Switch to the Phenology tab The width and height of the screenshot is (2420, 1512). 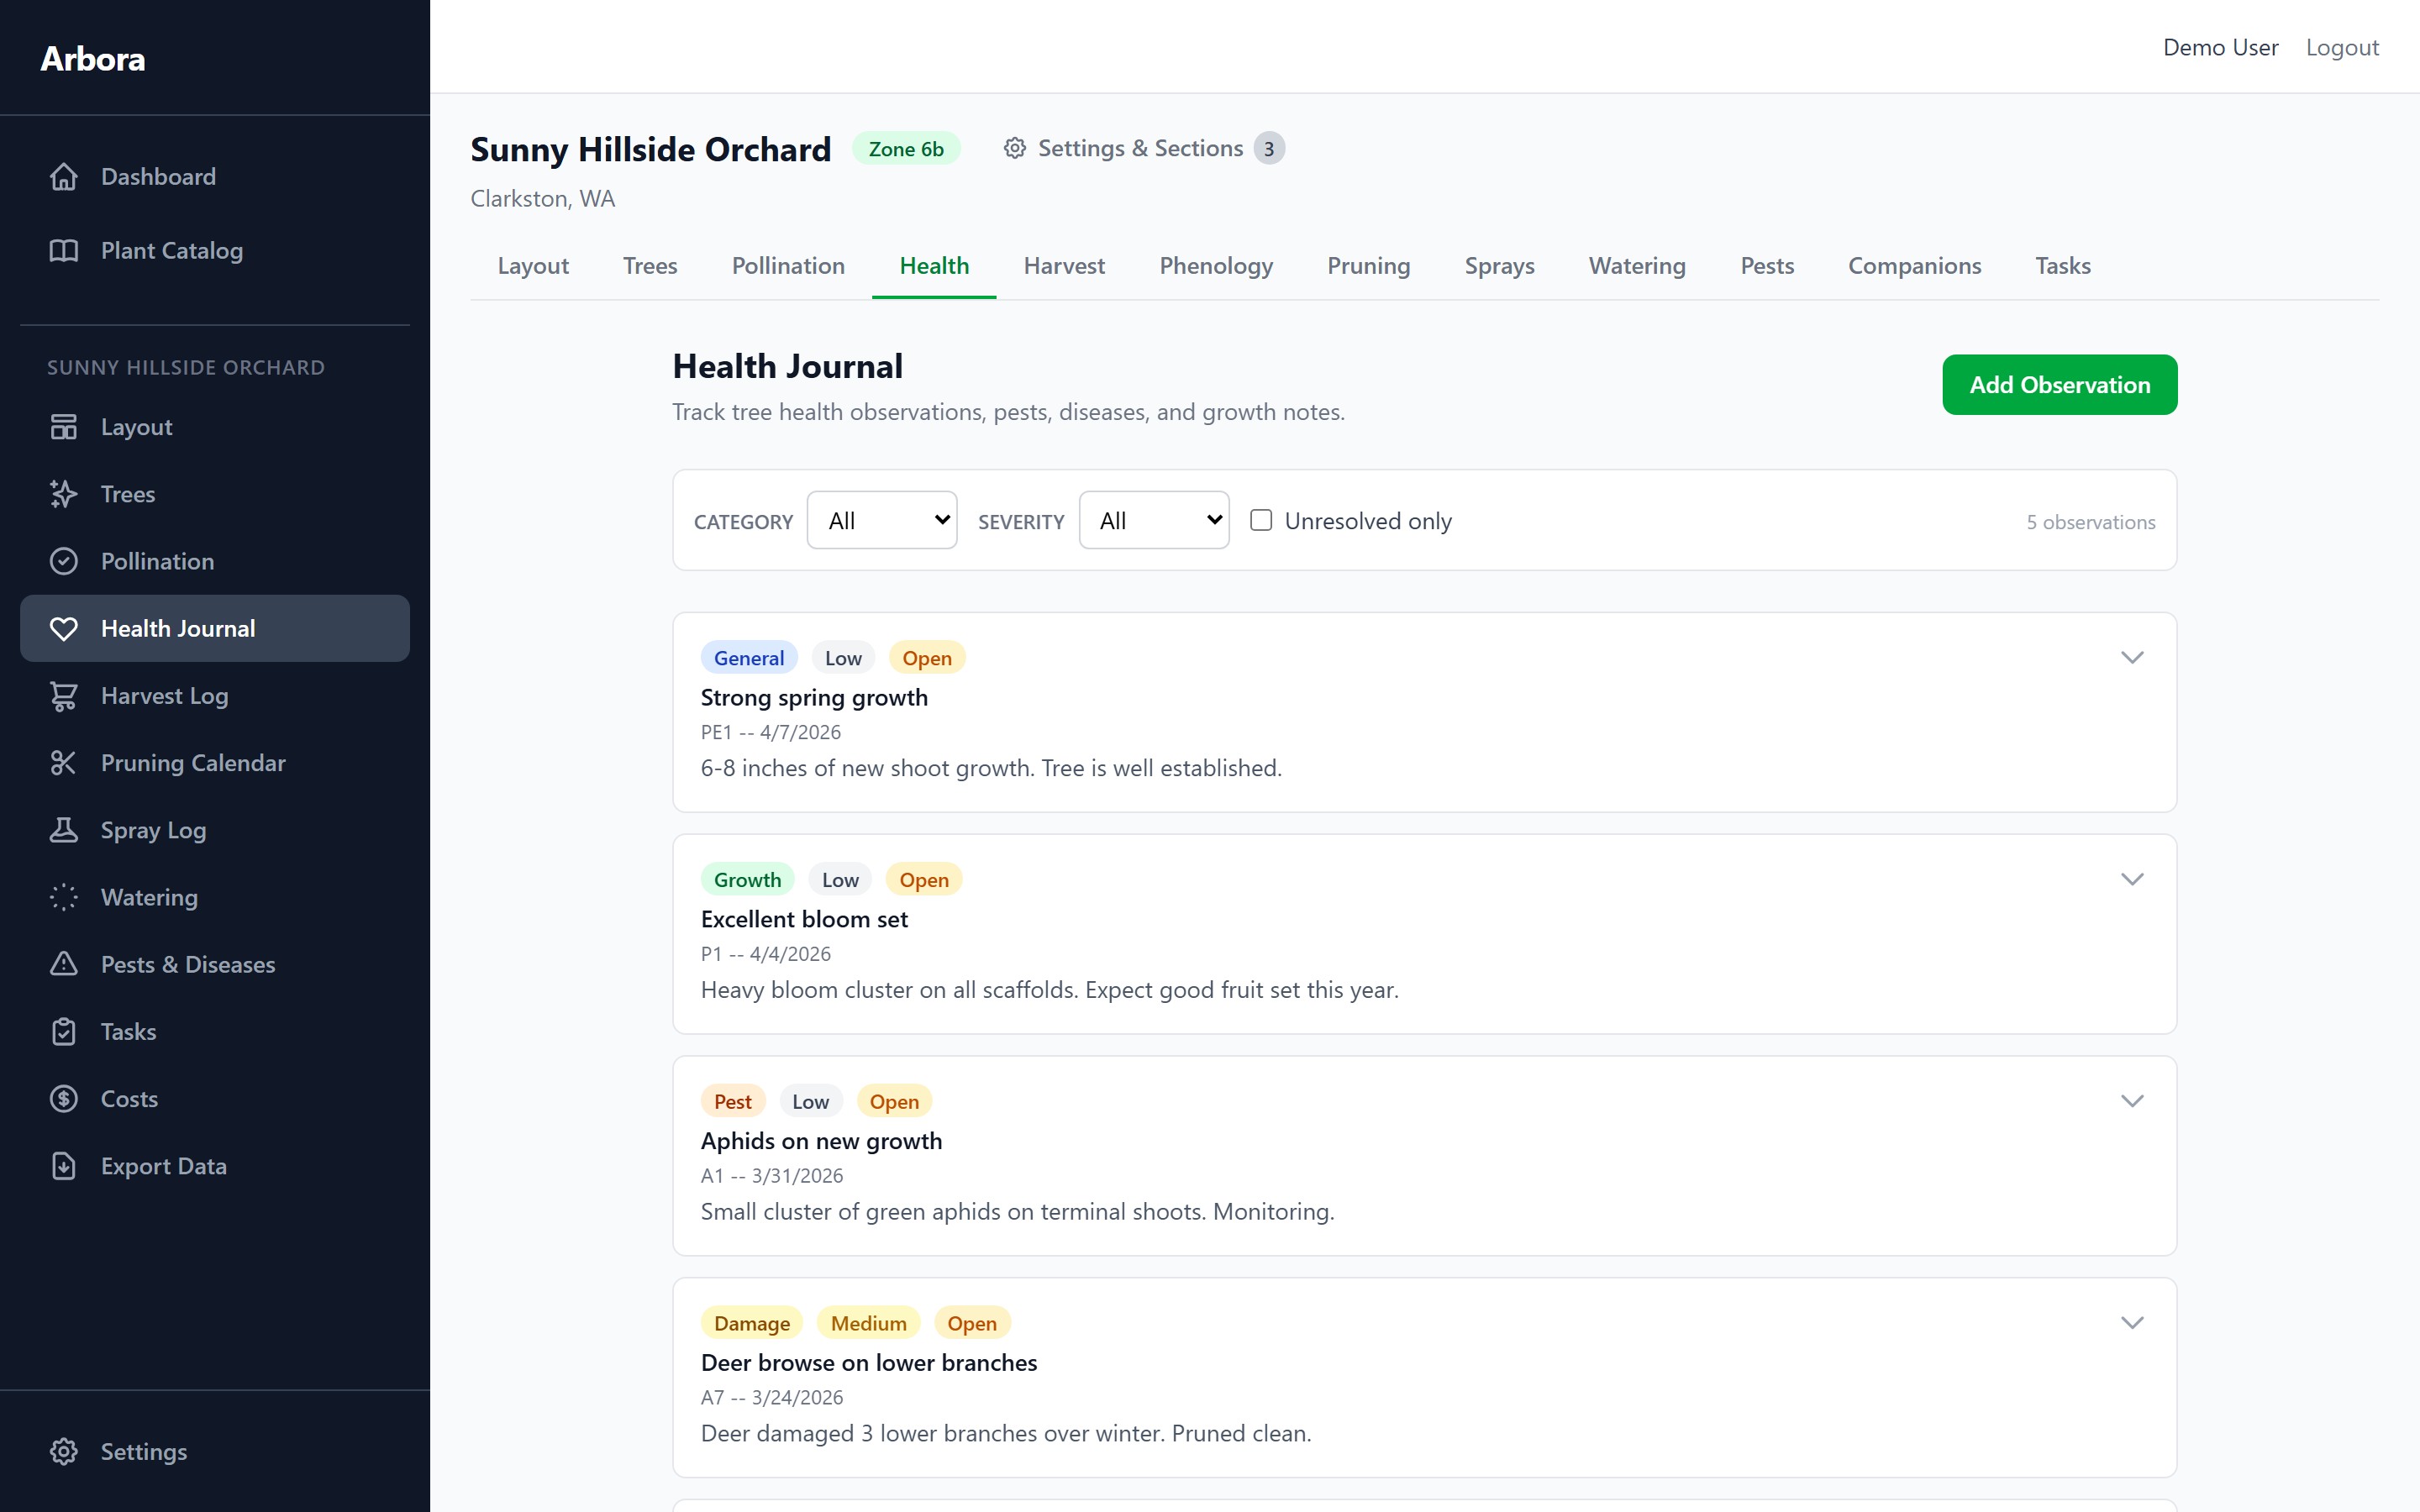pos(1216,265)
